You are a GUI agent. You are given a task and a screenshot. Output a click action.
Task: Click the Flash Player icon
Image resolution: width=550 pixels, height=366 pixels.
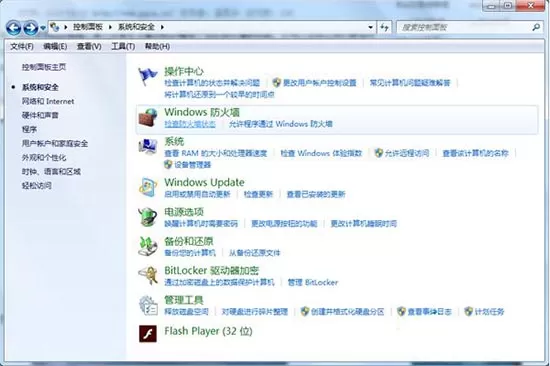(x=148, y=333)
